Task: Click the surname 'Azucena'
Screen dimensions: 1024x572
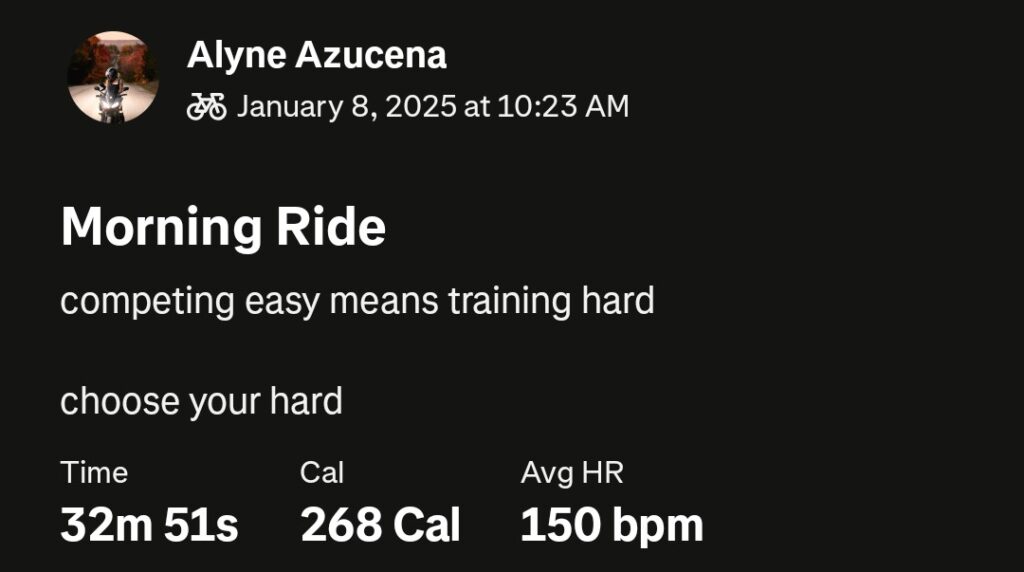Action: [370, 56]
